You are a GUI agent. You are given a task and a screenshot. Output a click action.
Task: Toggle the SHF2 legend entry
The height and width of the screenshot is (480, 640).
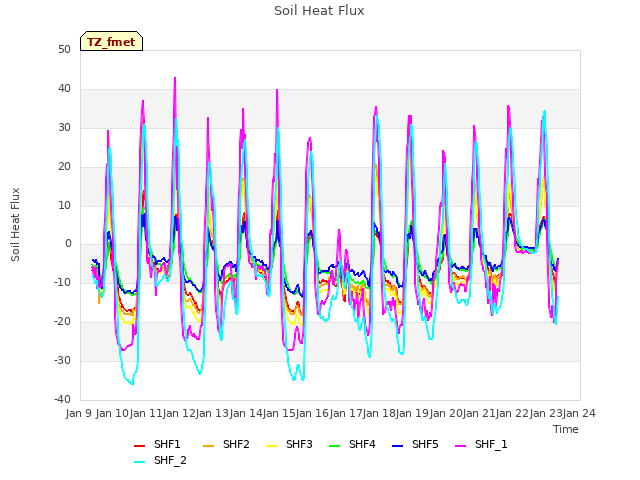(226, 444)
